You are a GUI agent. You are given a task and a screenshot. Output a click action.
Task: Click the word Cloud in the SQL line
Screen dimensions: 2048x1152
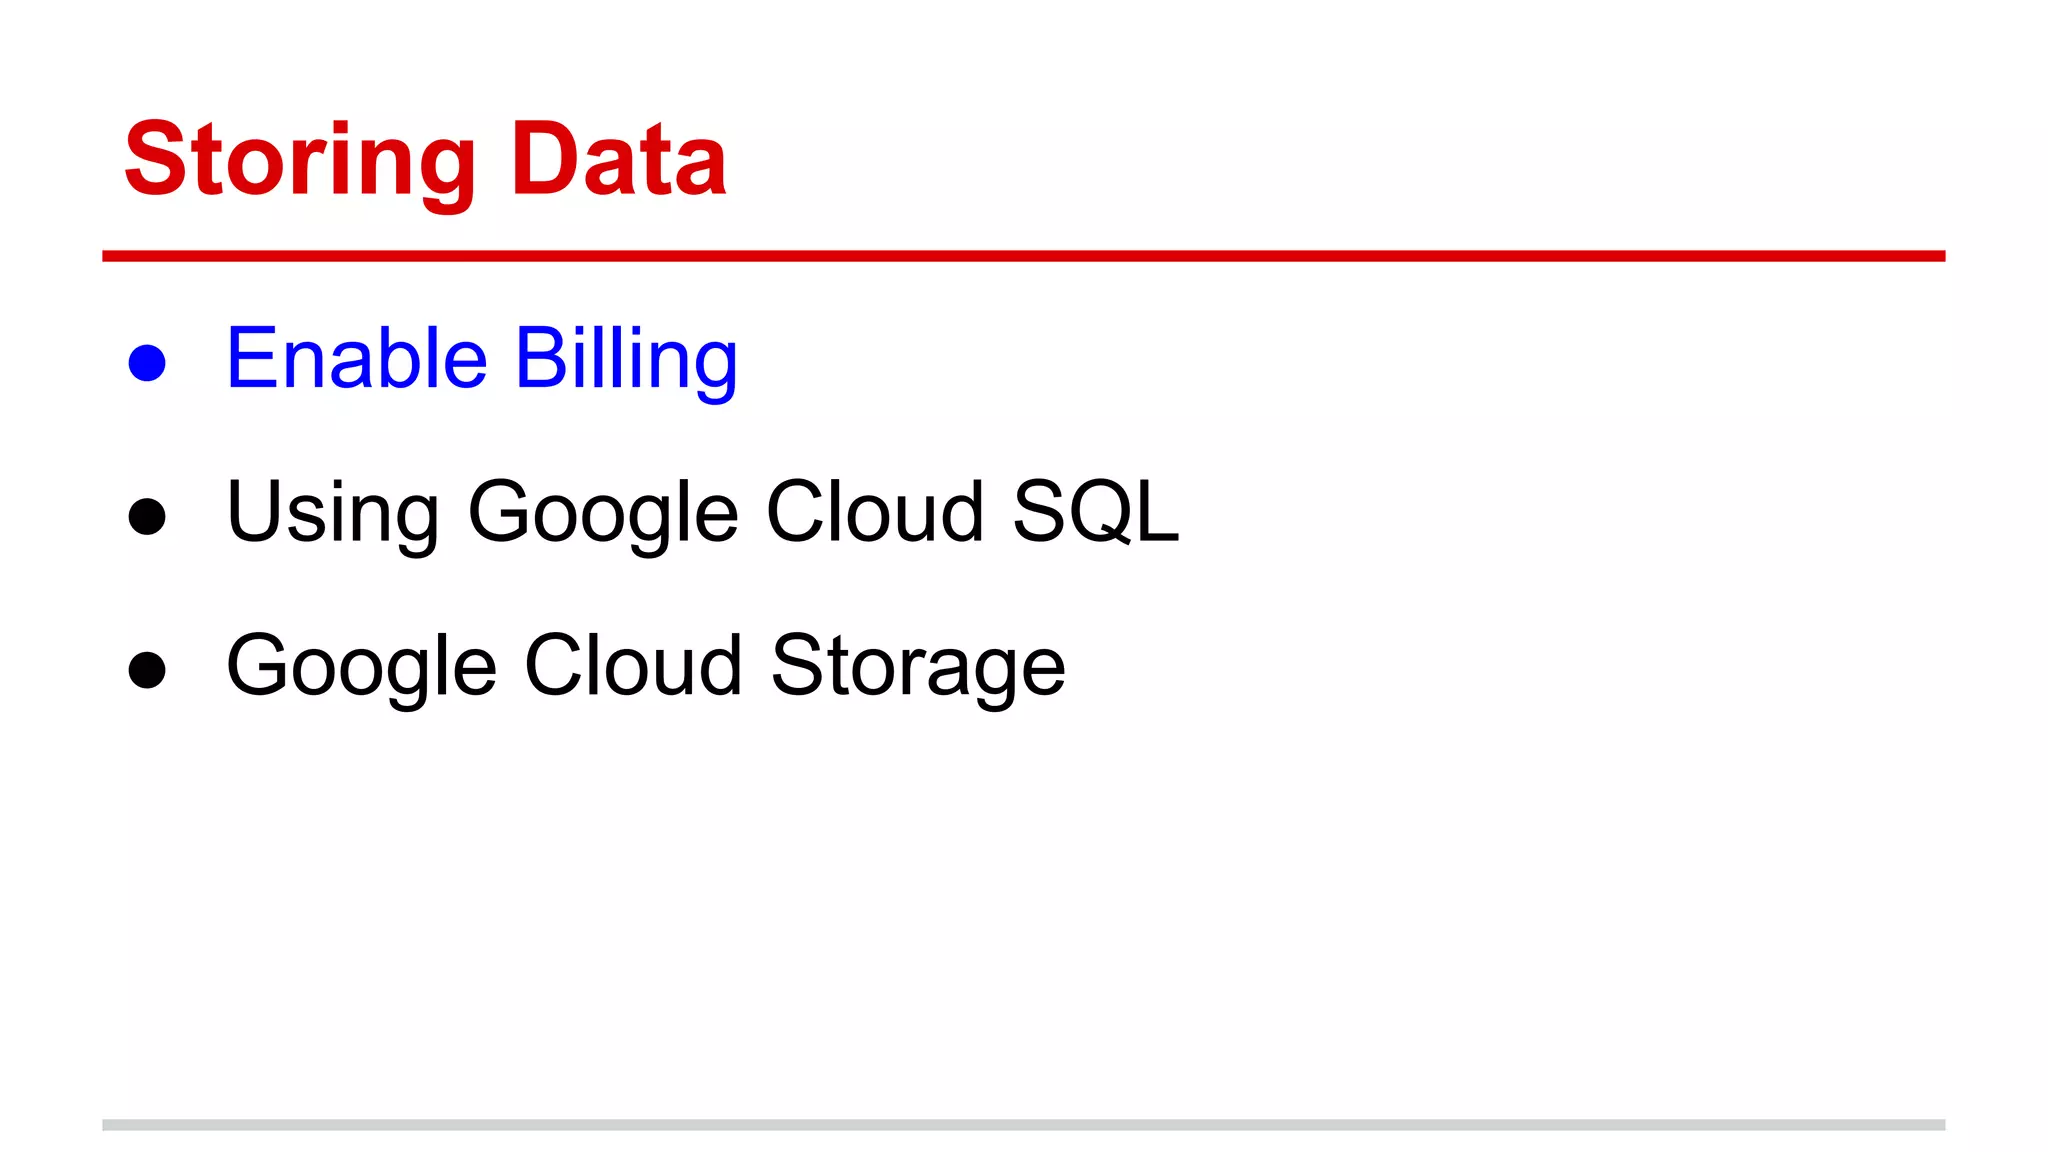click(875, 511)
